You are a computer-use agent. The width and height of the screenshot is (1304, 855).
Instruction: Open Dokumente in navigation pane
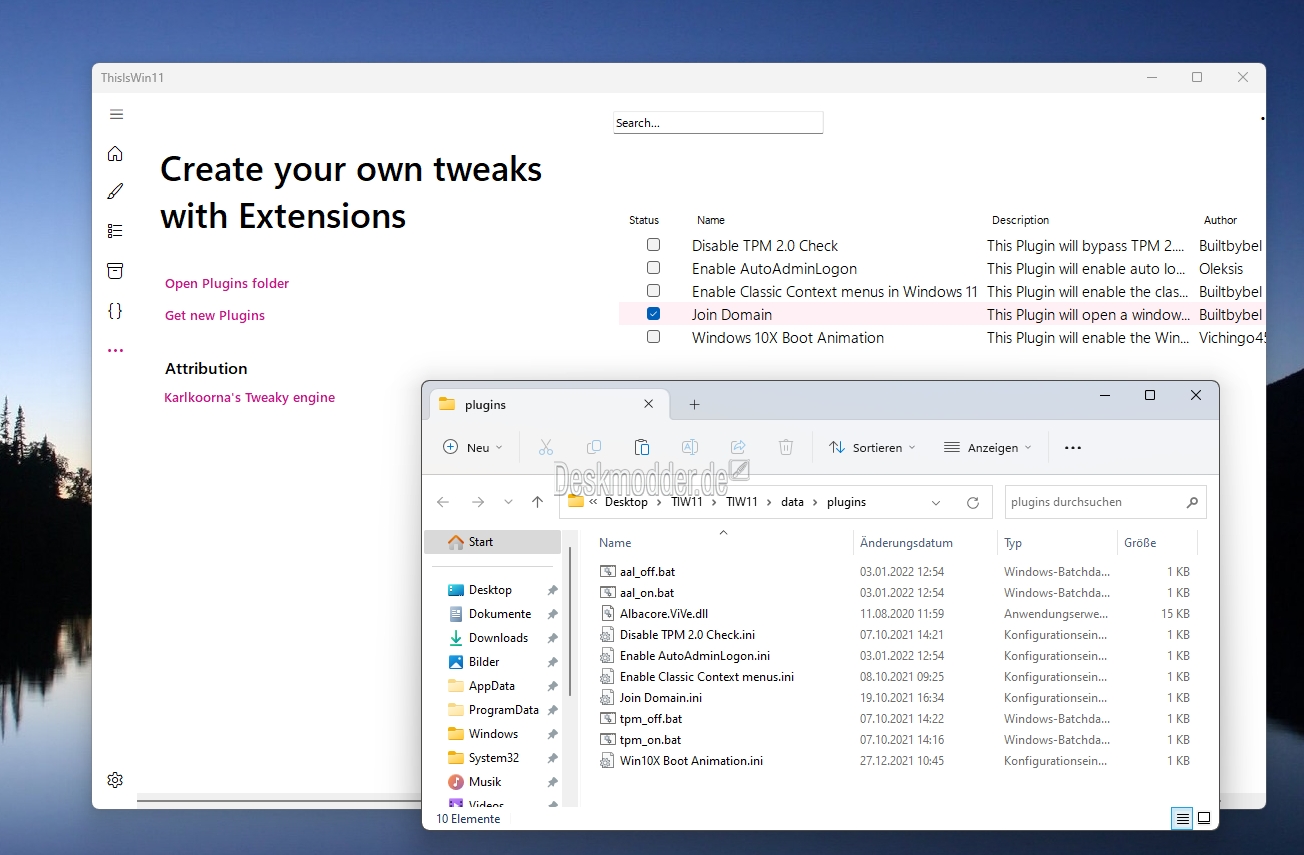pyautogui.click(x=500, y=614)
